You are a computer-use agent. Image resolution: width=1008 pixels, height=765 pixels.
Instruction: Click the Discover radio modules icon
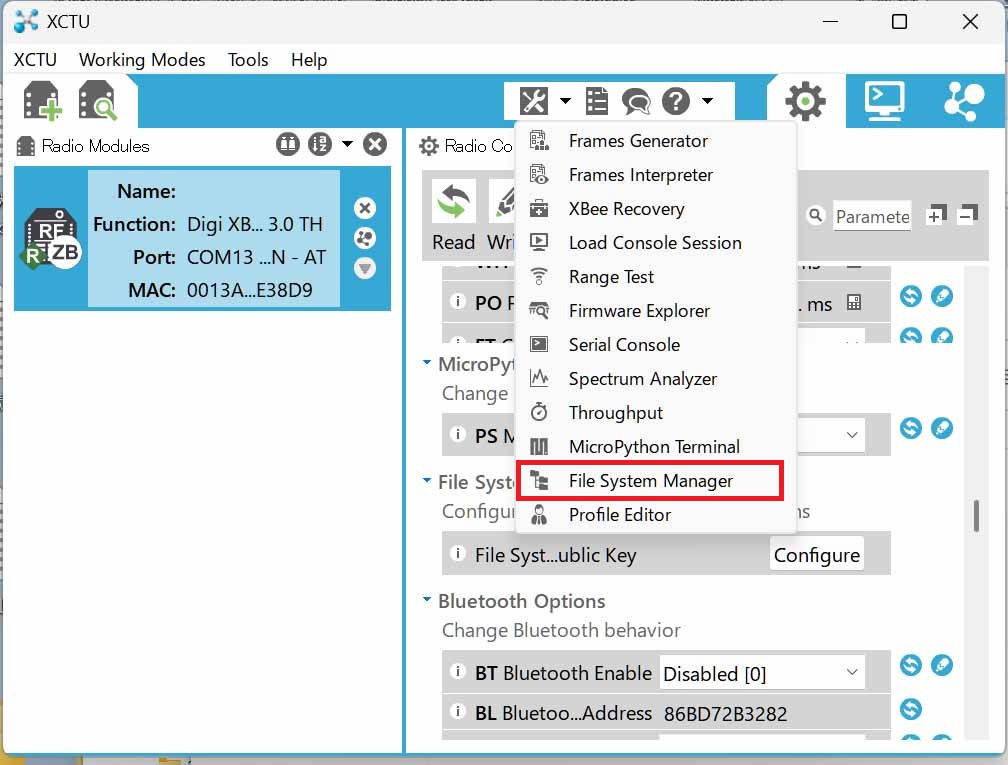pos(98,101)
